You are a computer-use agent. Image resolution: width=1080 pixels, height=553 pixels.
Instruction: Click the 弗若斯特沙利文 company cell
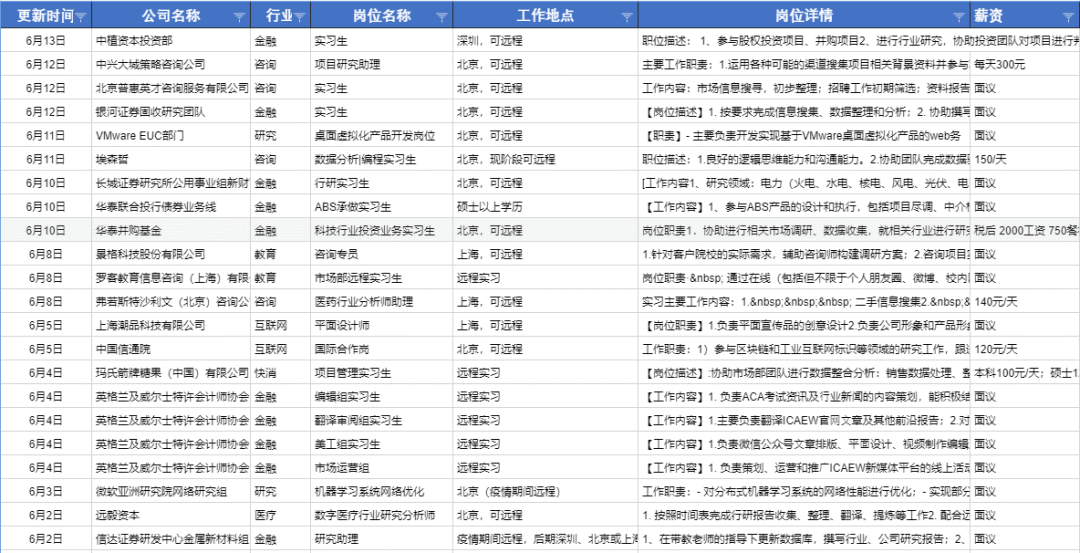coord(172,301)
